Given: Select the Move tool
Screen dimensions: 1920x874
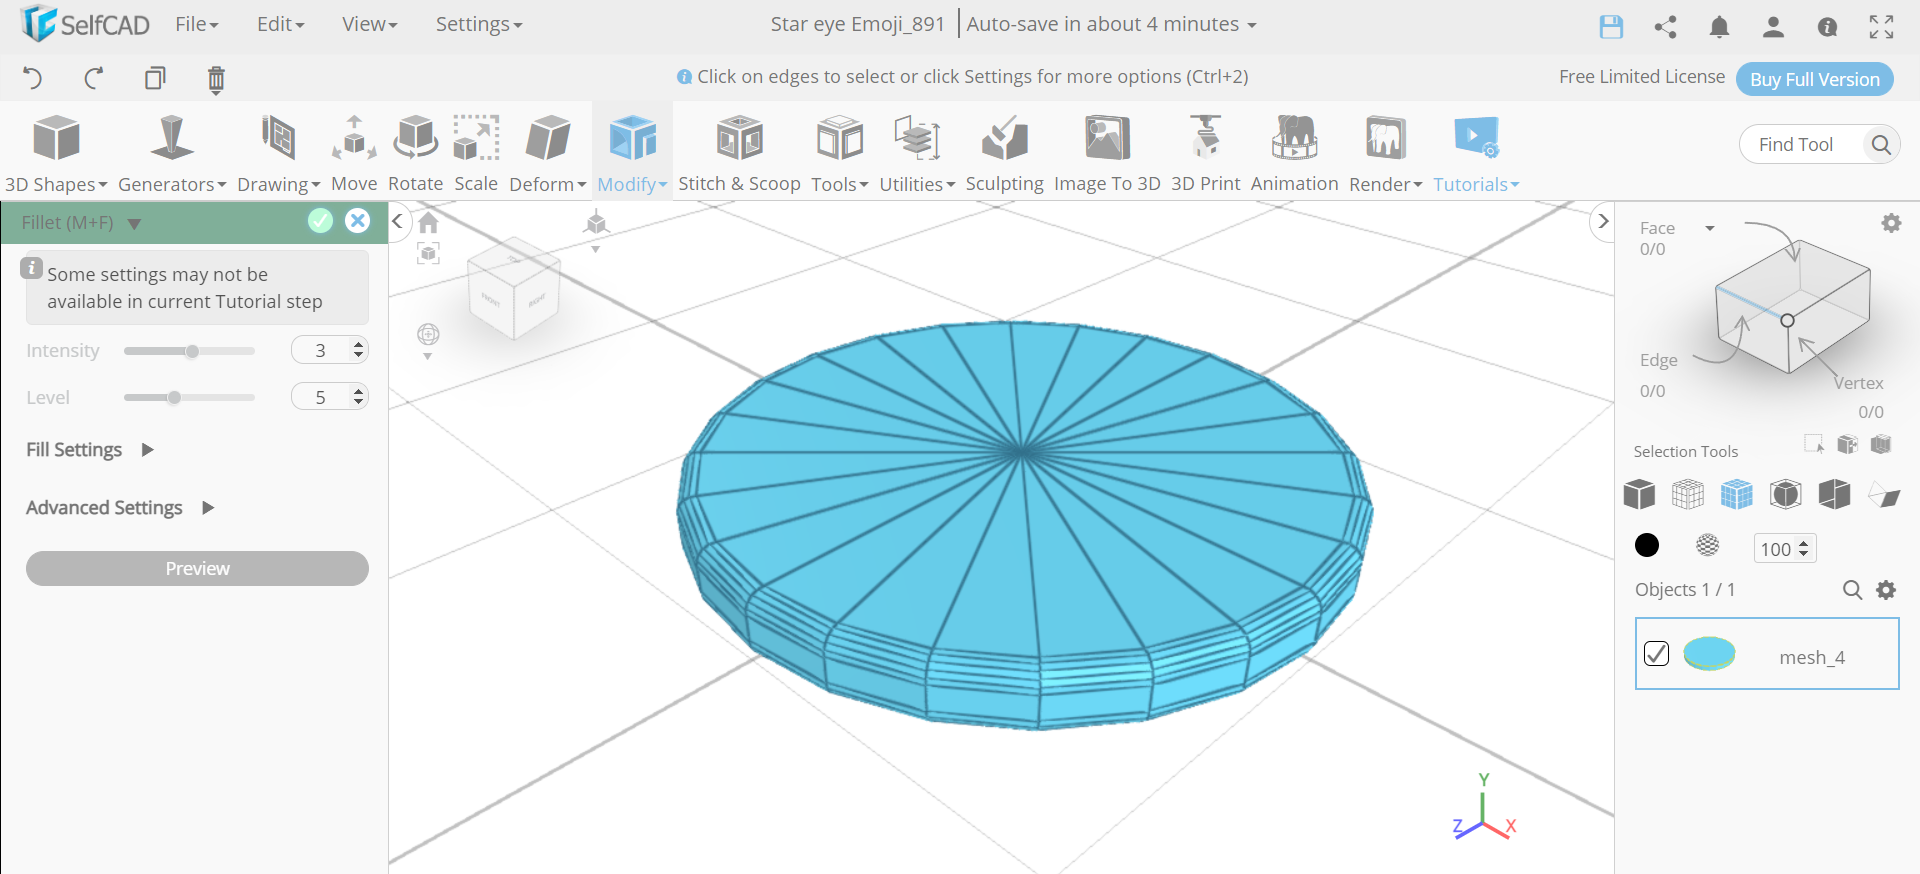Looking at the screenshot, I should click(354, 153).
